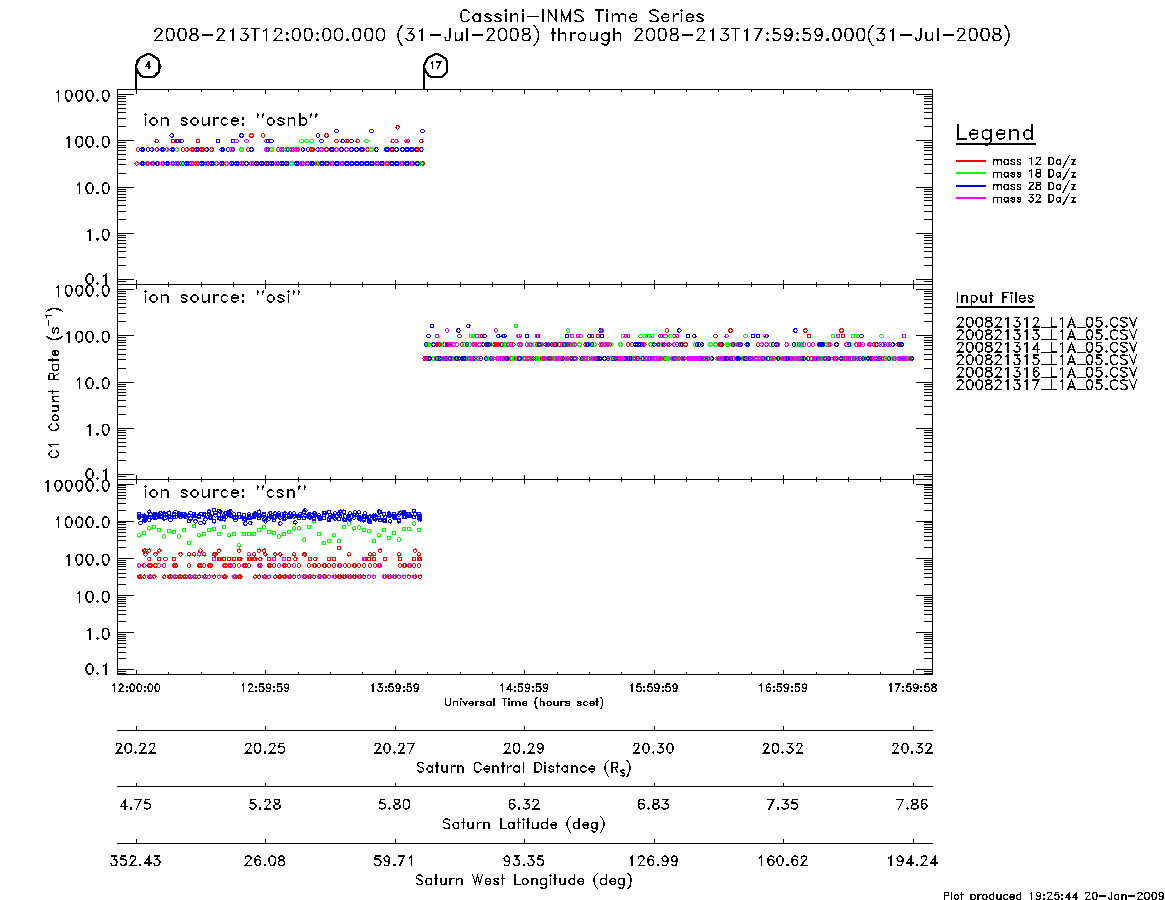Viewport: 1165px width, 900px height.
Task: Click the blue mass 28 Da/z legend line
Action: pyautogui.click(x=970, y=187)
